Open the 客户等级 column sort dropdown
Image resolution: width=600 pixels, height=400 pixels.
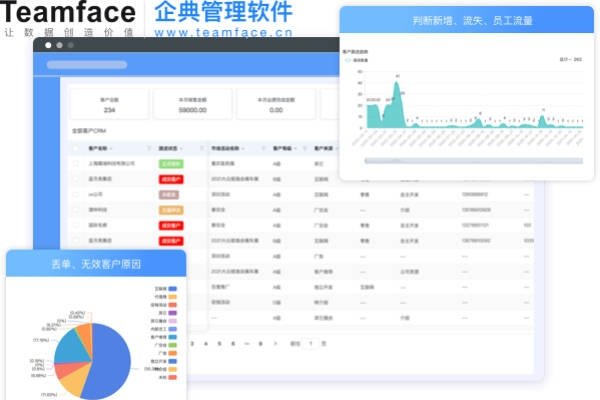296,149
